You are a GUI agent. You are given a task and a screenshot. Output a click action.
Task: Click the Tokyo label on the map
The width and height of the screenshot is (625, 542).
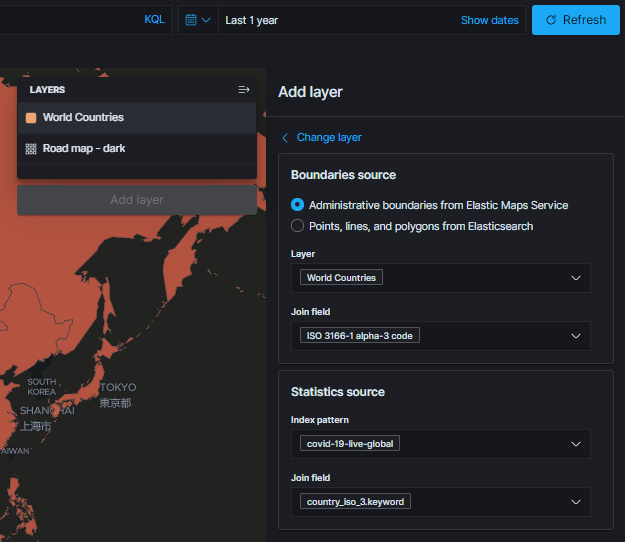pos(118,388)
